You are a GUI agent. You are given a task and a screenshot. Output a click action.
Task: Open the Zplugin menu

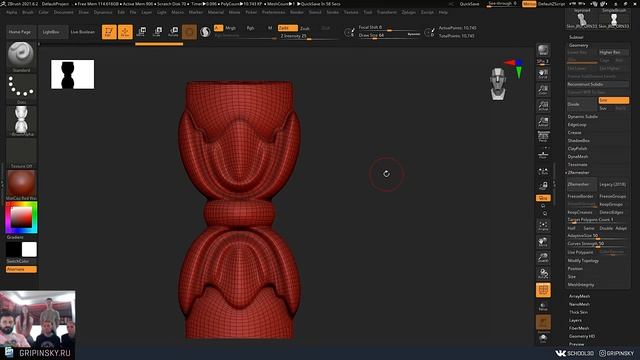pyautogui.click(x=409, y=12)
